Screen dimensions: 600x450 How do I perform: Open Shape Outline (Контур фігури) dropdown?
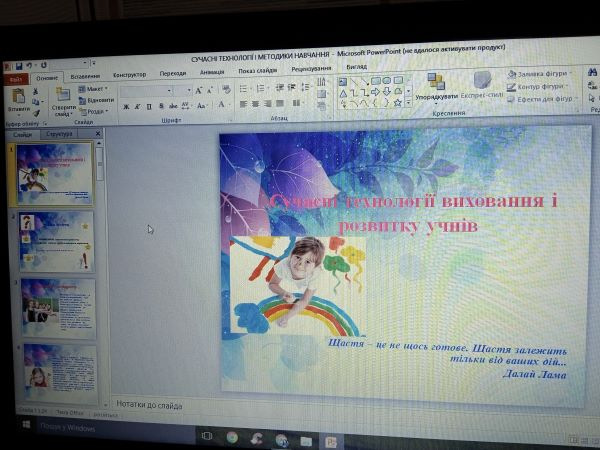pos(537,86)
